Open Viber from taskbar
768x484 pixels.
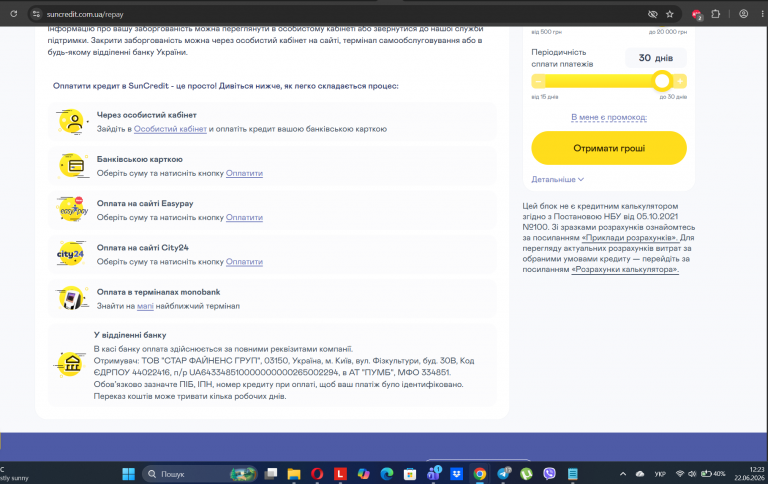(550, 474)
